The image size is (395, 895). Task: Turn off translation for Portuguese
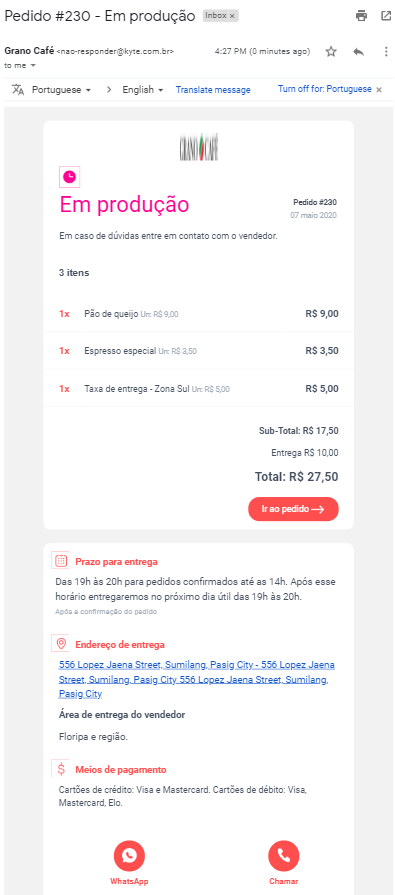coord(325,89)
